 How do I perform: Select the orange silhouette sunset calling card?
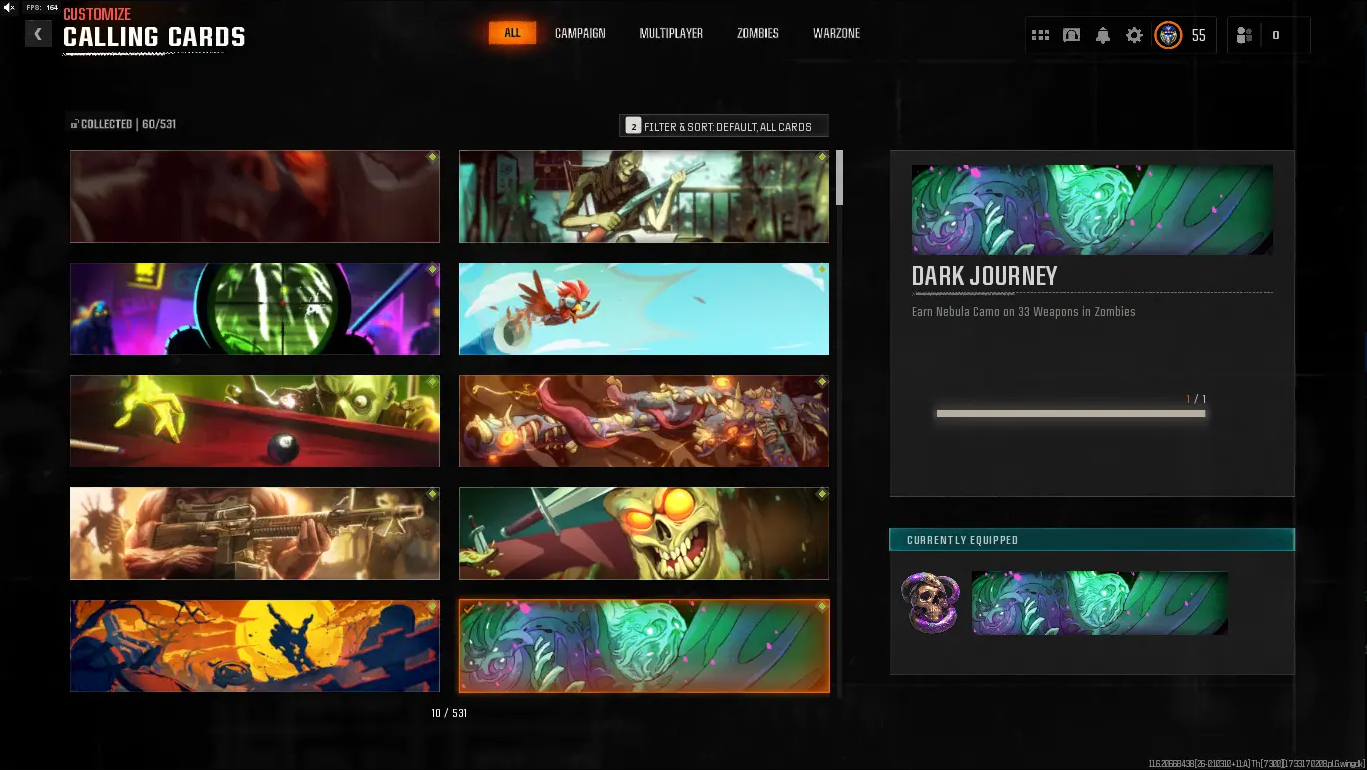click(x=255, y=646)
